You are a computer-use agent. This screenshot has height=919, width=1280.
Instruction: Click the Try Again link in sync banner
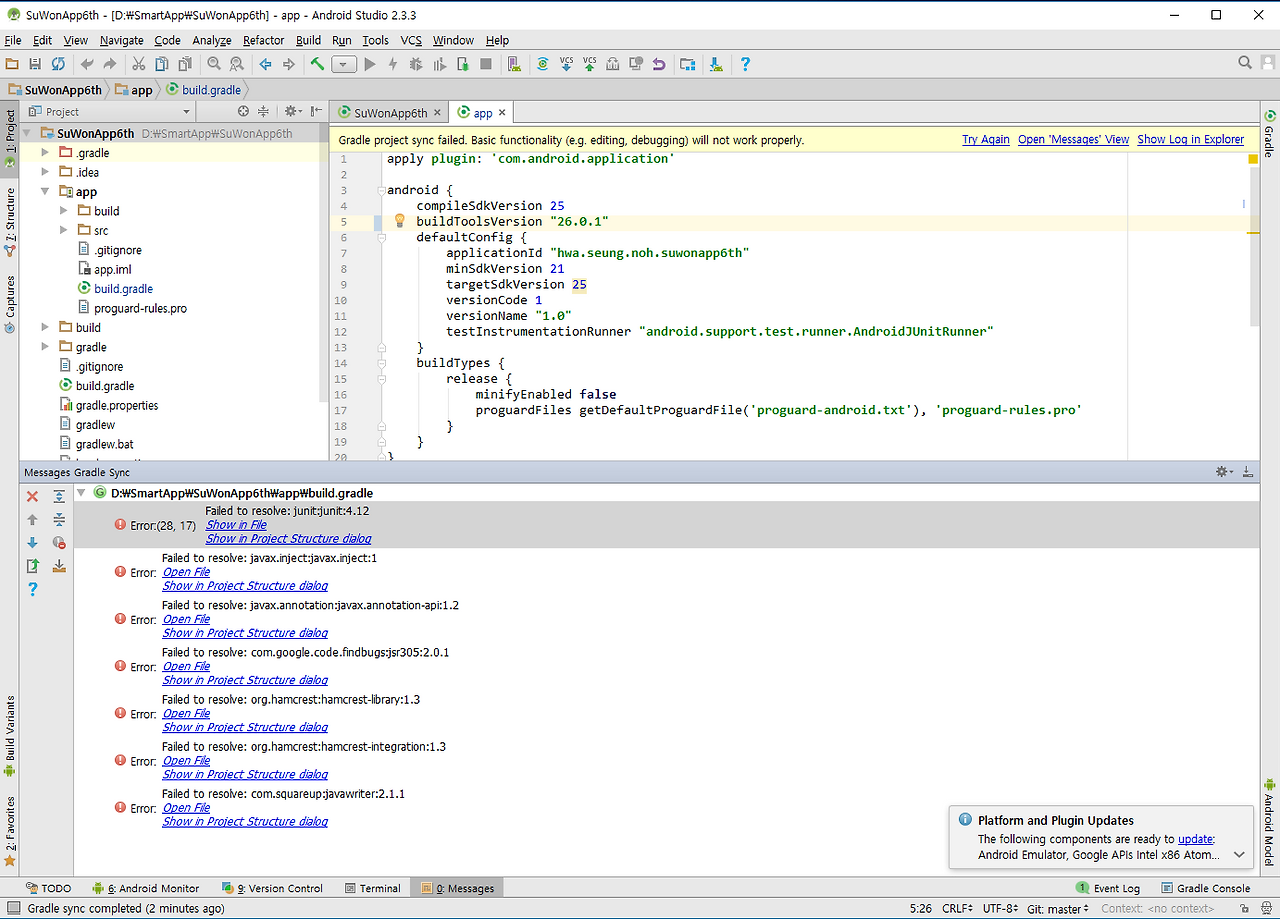985,140
